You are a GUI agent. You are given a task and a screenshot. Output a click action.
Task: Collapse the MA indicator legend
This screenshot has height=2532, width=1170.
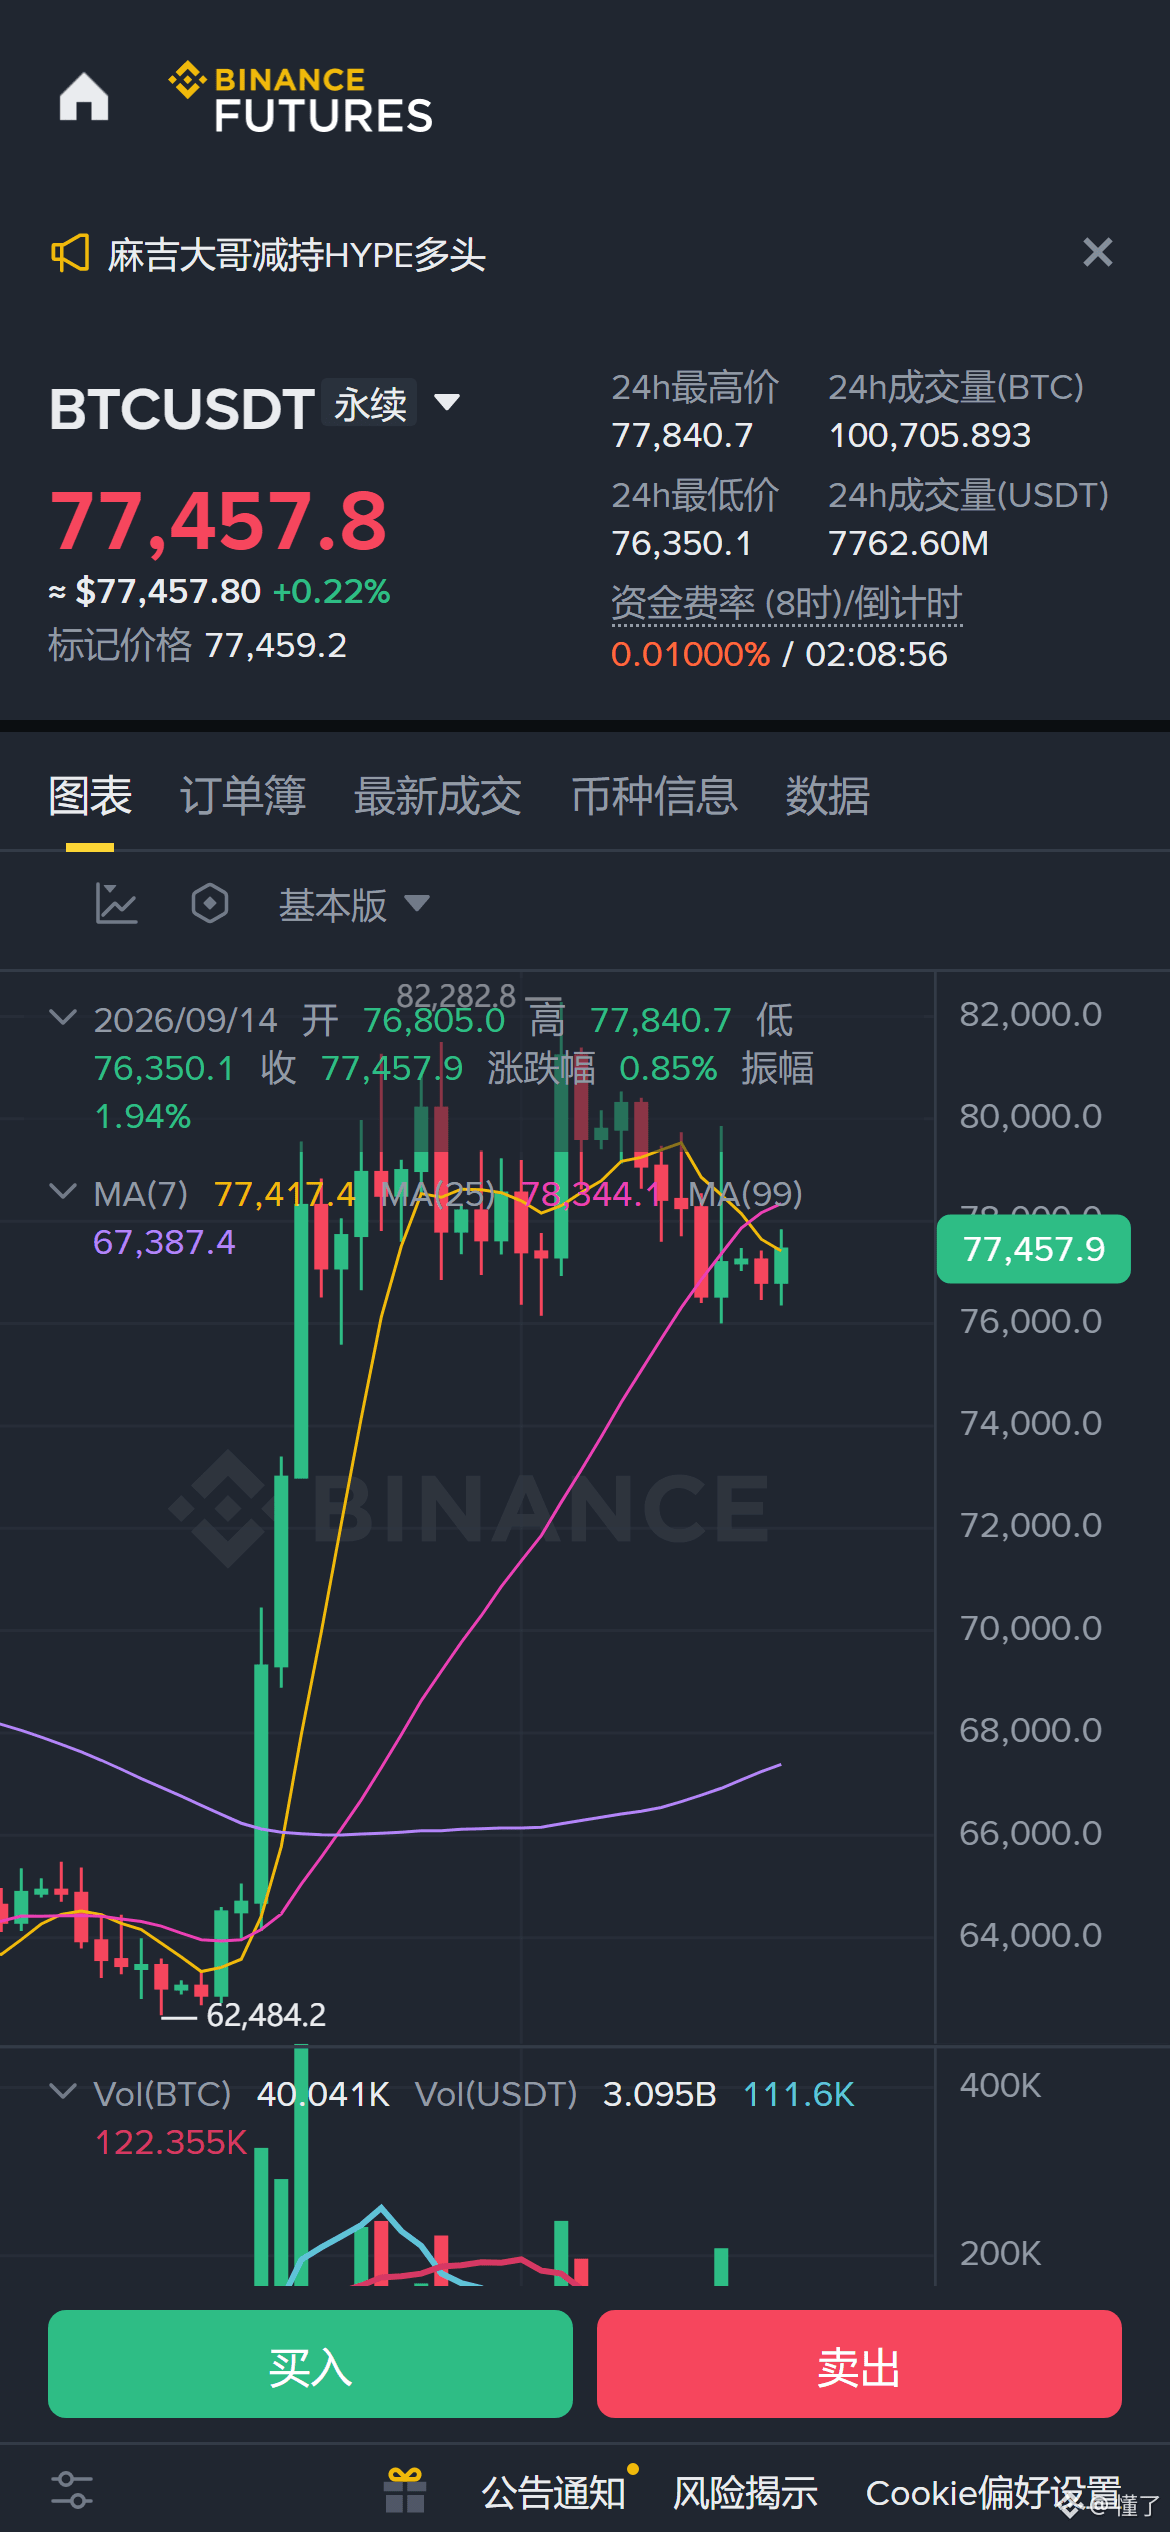tap(62, 1191)
